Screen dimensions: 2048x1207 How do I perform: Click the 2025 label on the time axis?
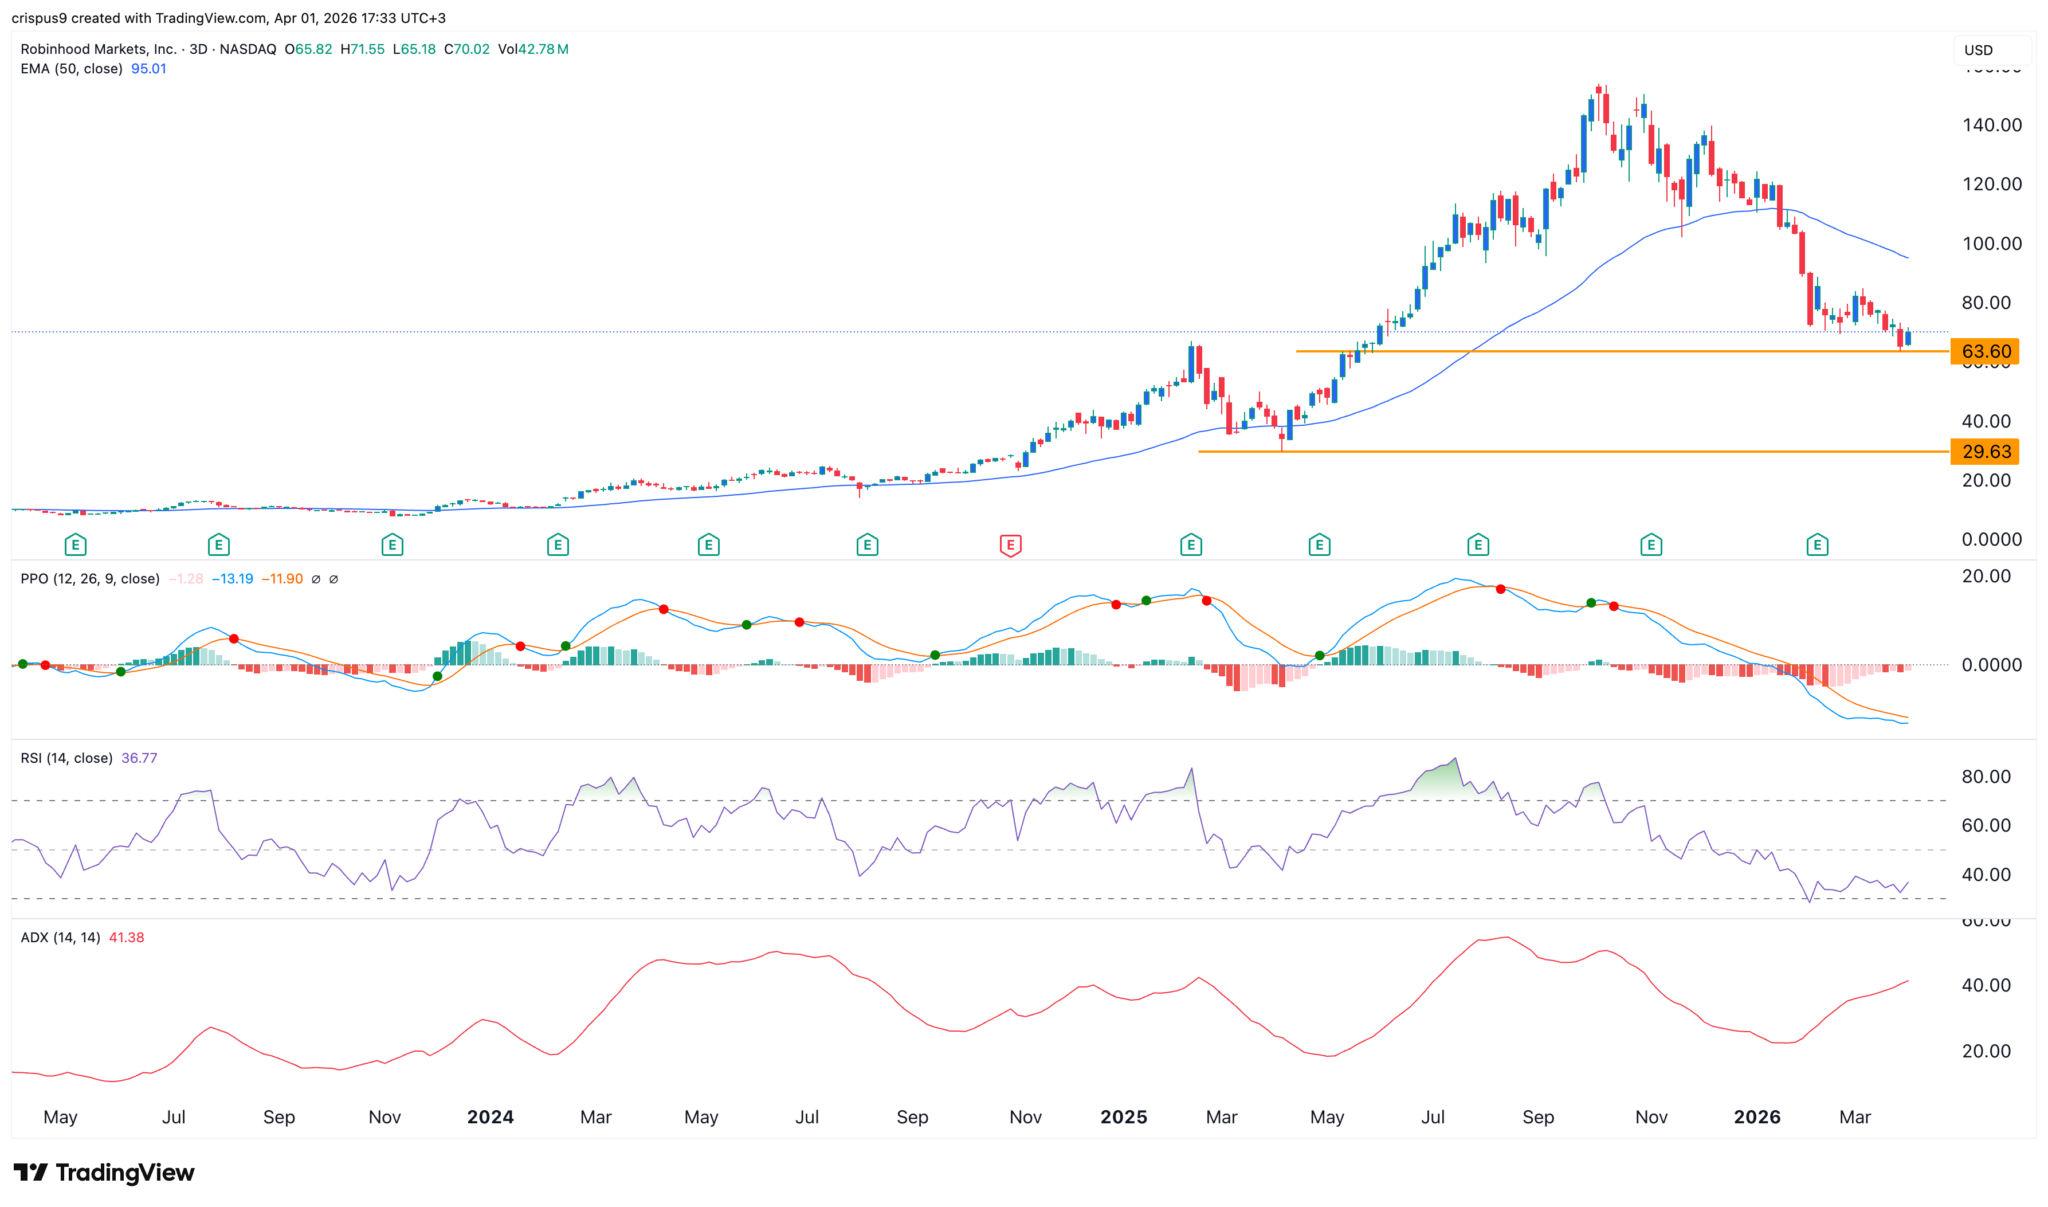pyautogui.click(x=1124, y=1117)
